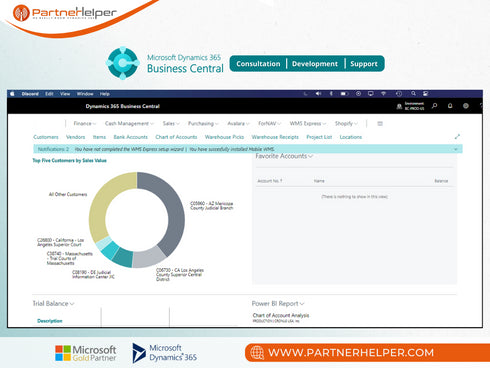
Task: Open the Project List link
Action: [319, 137]
